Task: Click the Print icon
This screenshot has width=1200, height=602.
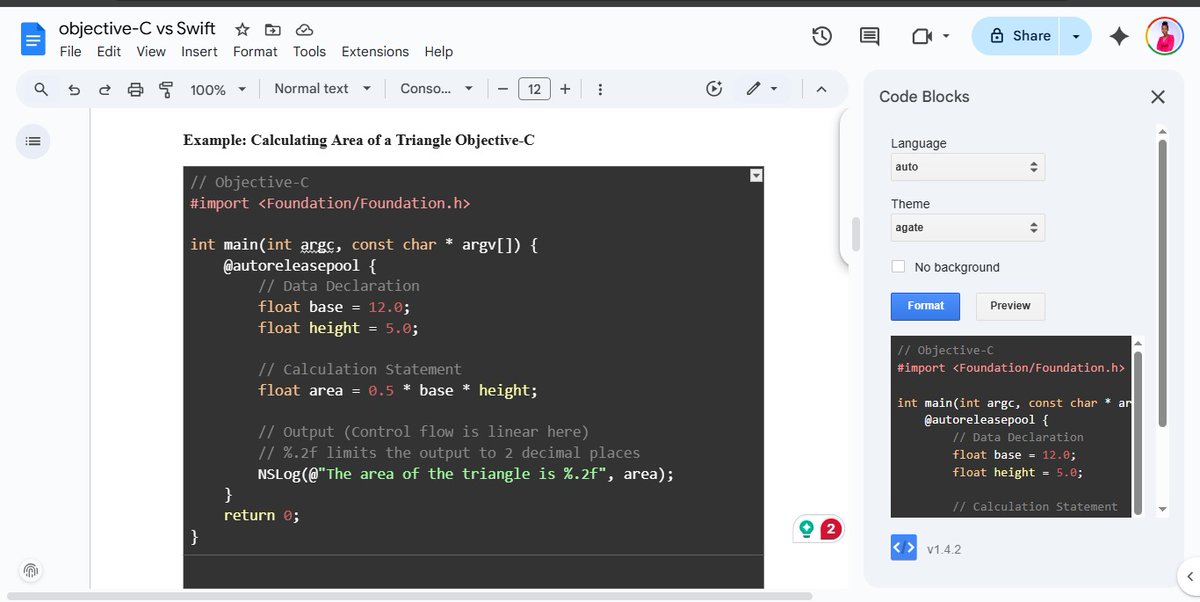Action: 135,89
